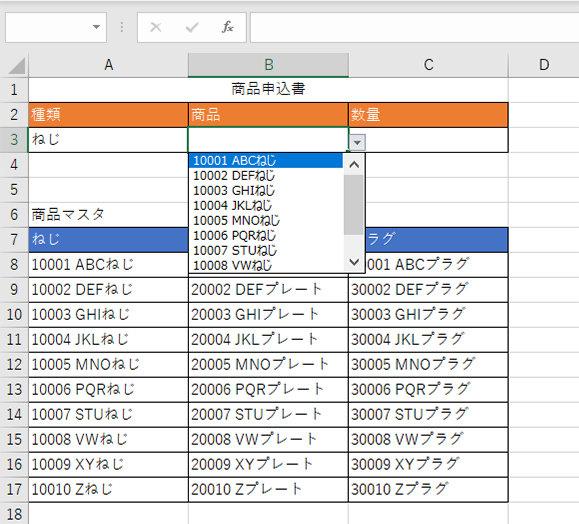Click the dropdown list scrollbar thumb
The width and height of the screenshot is (579, 524).
[x=354, y=205]
